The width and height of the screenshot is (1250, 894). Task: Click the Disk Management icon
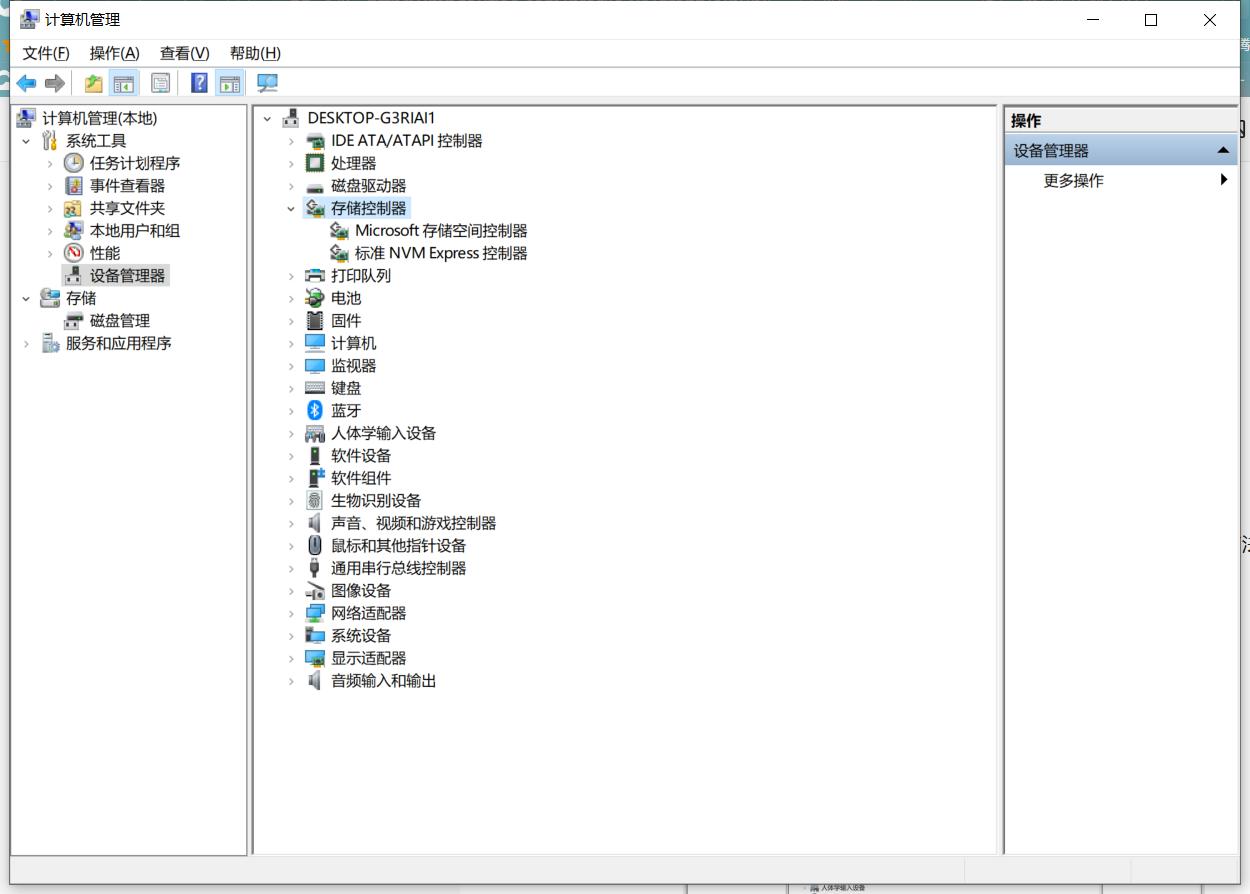click(74, 321)
